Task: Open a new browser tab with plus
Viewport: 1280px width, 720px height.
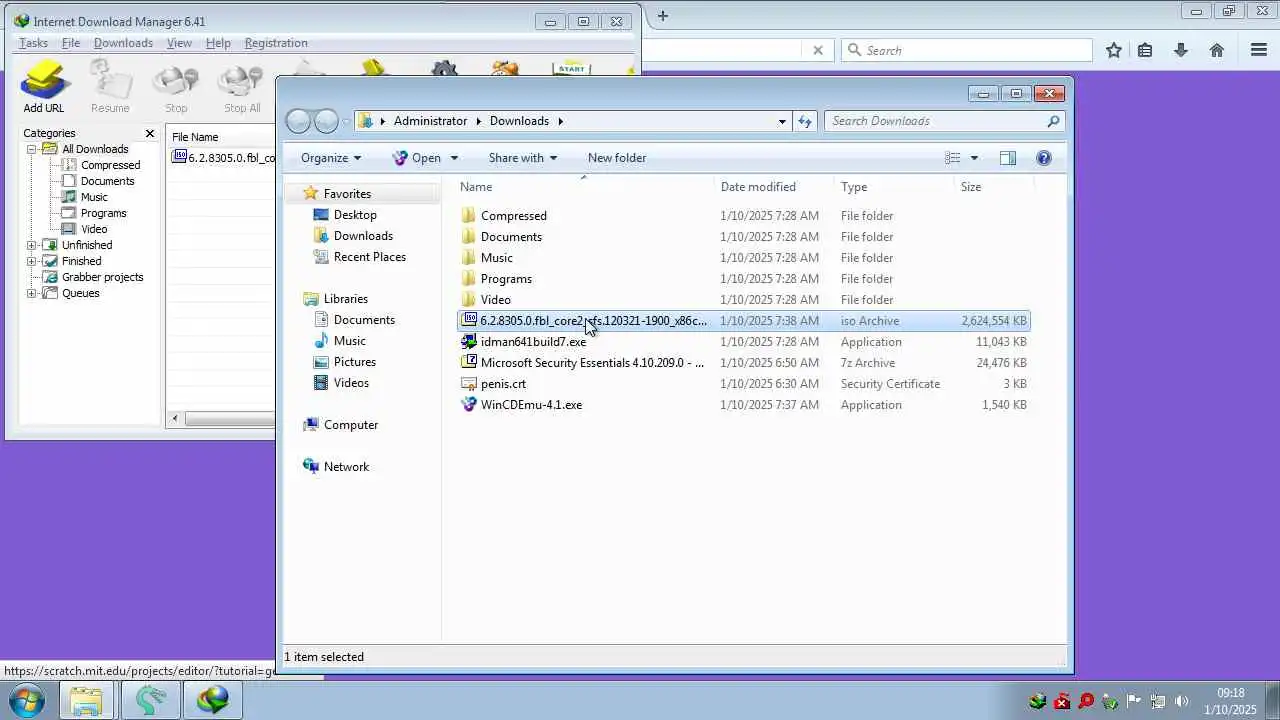Action: coord(662,16)
